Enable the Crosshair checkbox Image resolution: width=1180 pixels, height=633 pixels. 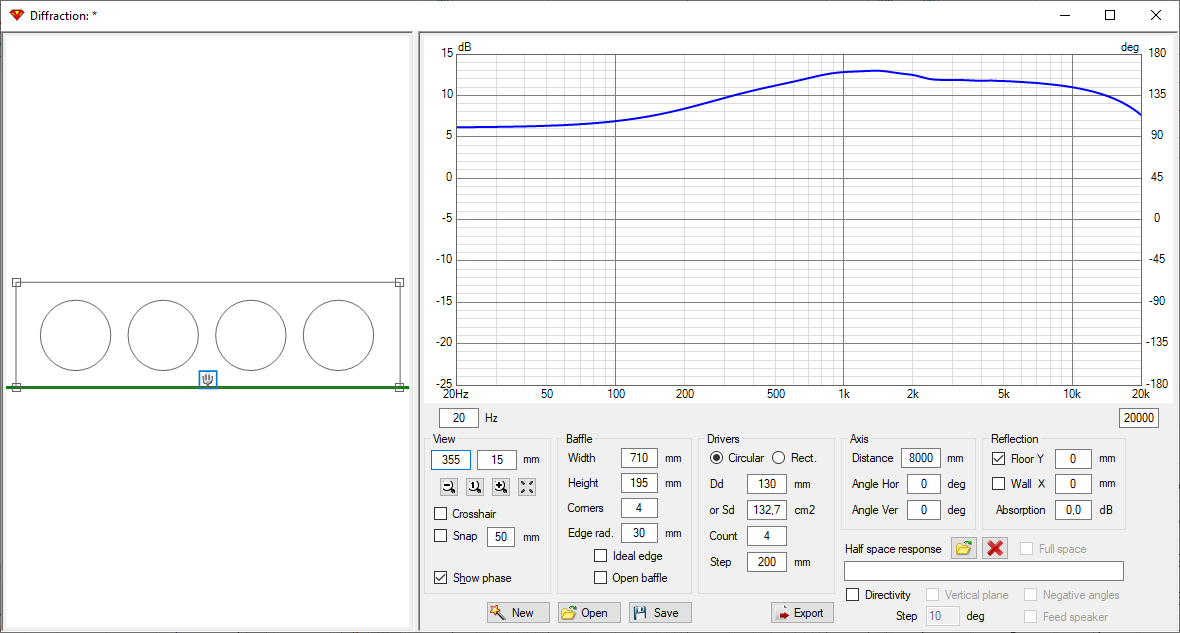(x=441, y=514)
